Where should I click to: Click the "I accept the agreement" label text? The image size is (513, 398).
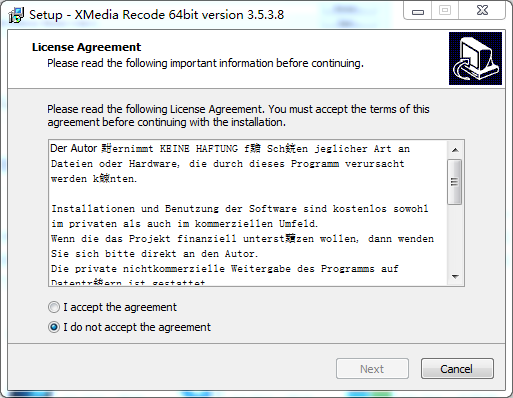coord(120,307)
